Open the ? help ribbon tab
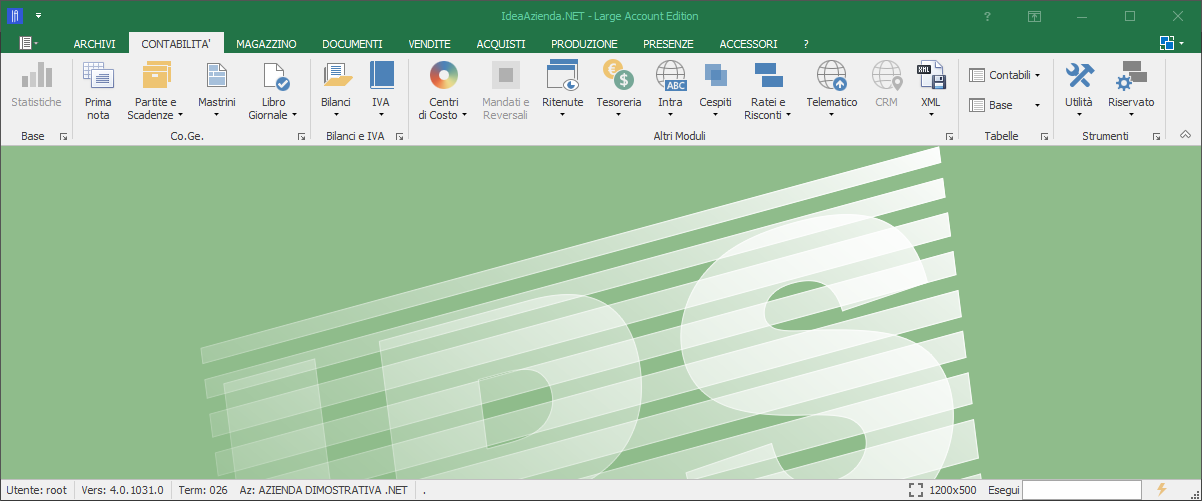The image size is (1202, 501). click(x=806, y=44)
